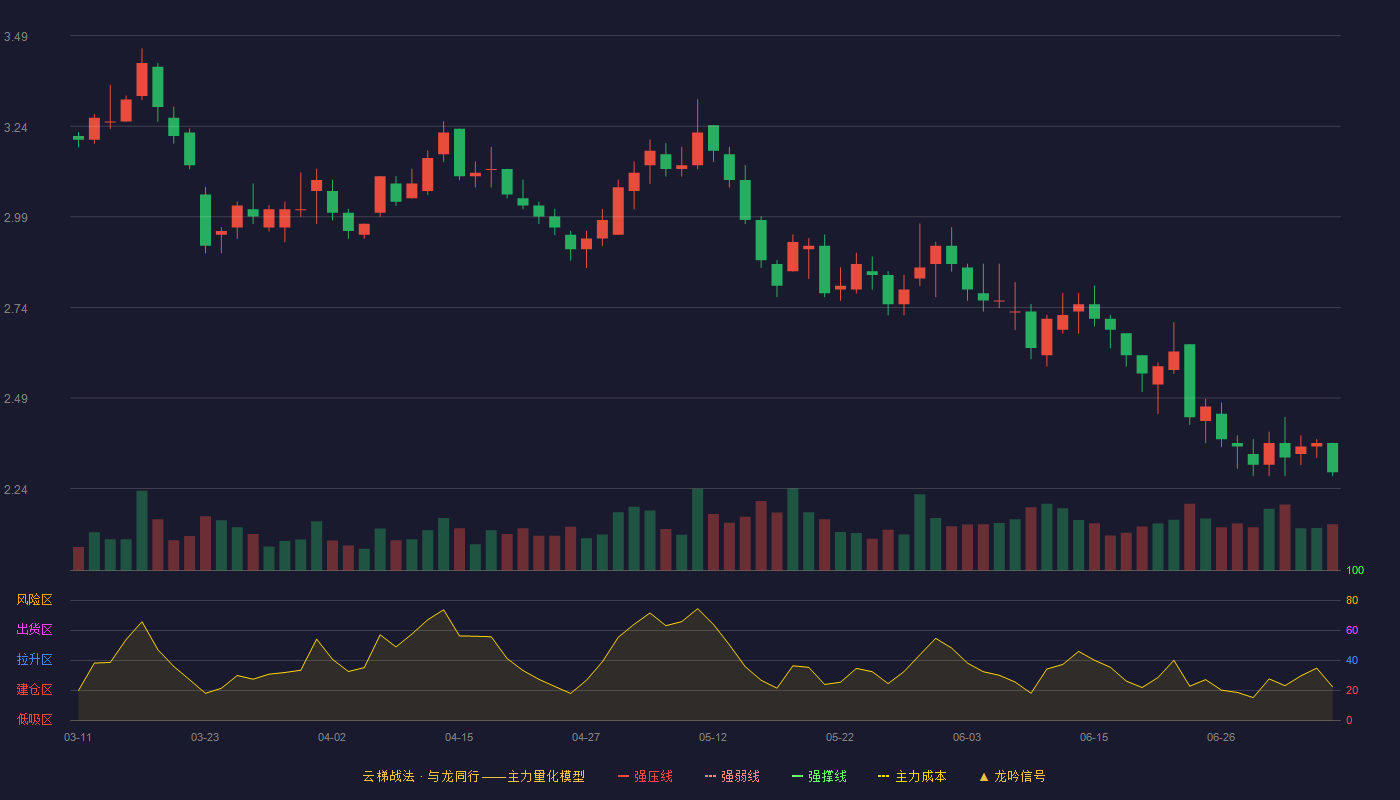Toggle the 强弱线 pink dashed legend icon
Viewport: 1400px width, 800px height.
[710, 776]
